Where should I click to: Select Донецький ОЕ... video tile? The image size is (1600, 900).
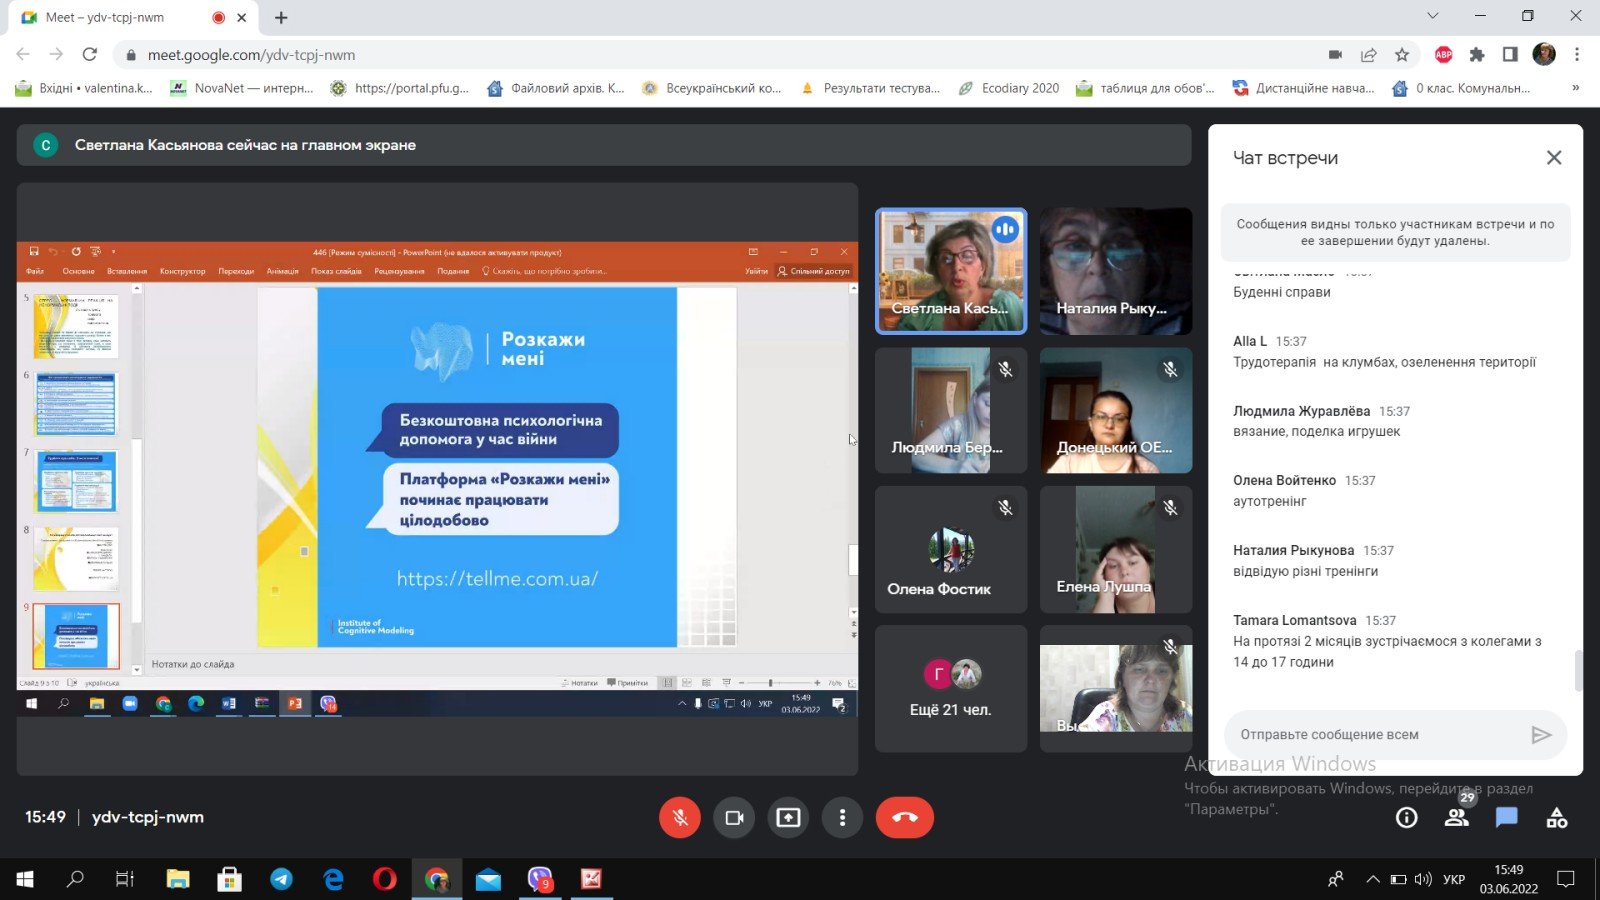point(1116,410)
